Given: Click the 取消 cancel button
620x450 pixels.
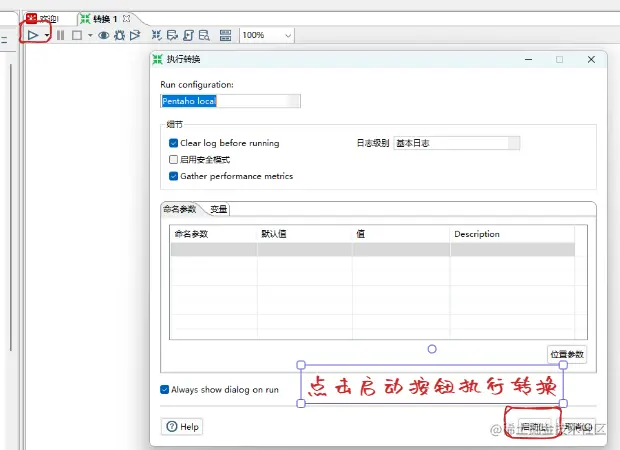Looking at the screenshot, I should pyautogui.click(x=577, y=427).
